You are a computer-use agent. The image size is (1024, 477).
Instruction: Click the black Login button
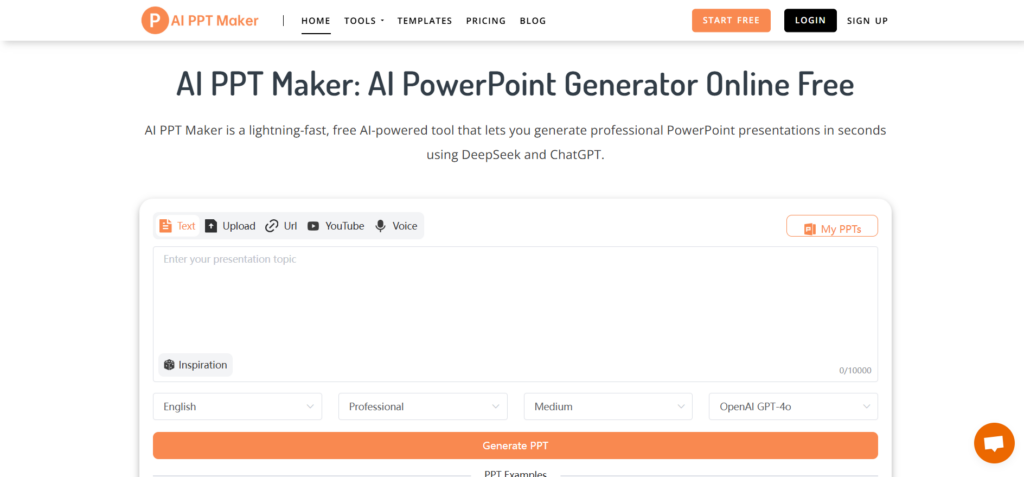[810, 21]
